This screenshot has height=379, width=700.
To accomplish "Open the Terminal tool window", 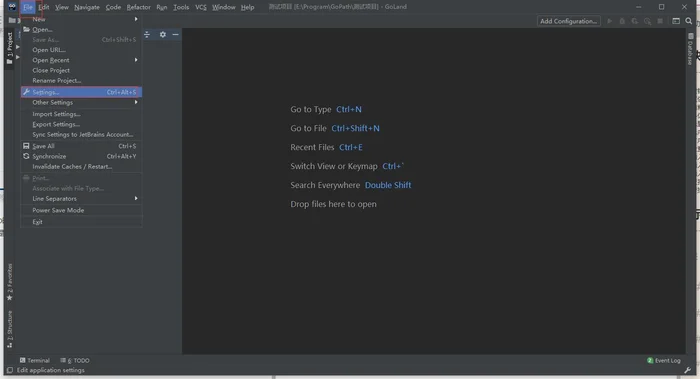I will (34, 360).
